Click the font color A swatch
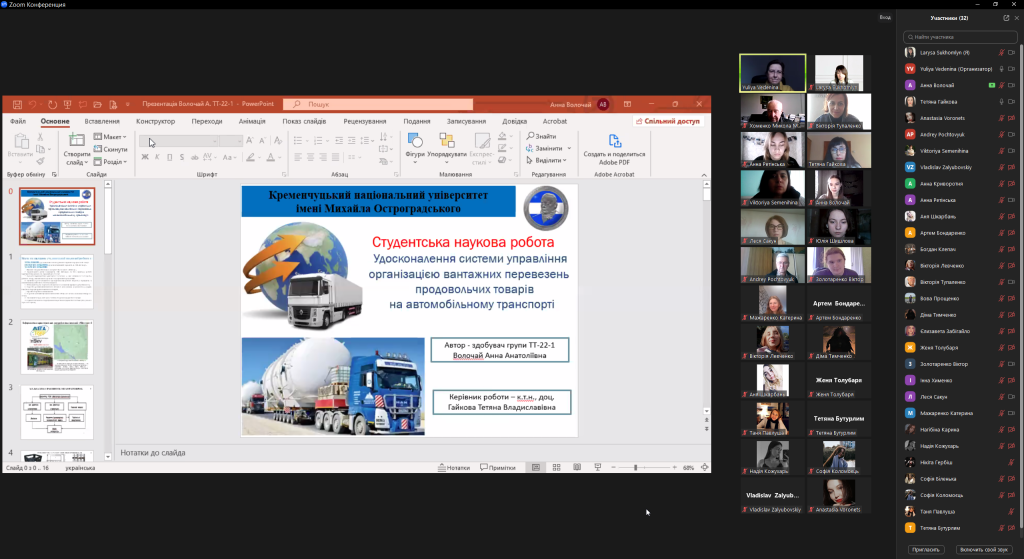This screenshot has width=1024, height=559. (x=270, y=157)
